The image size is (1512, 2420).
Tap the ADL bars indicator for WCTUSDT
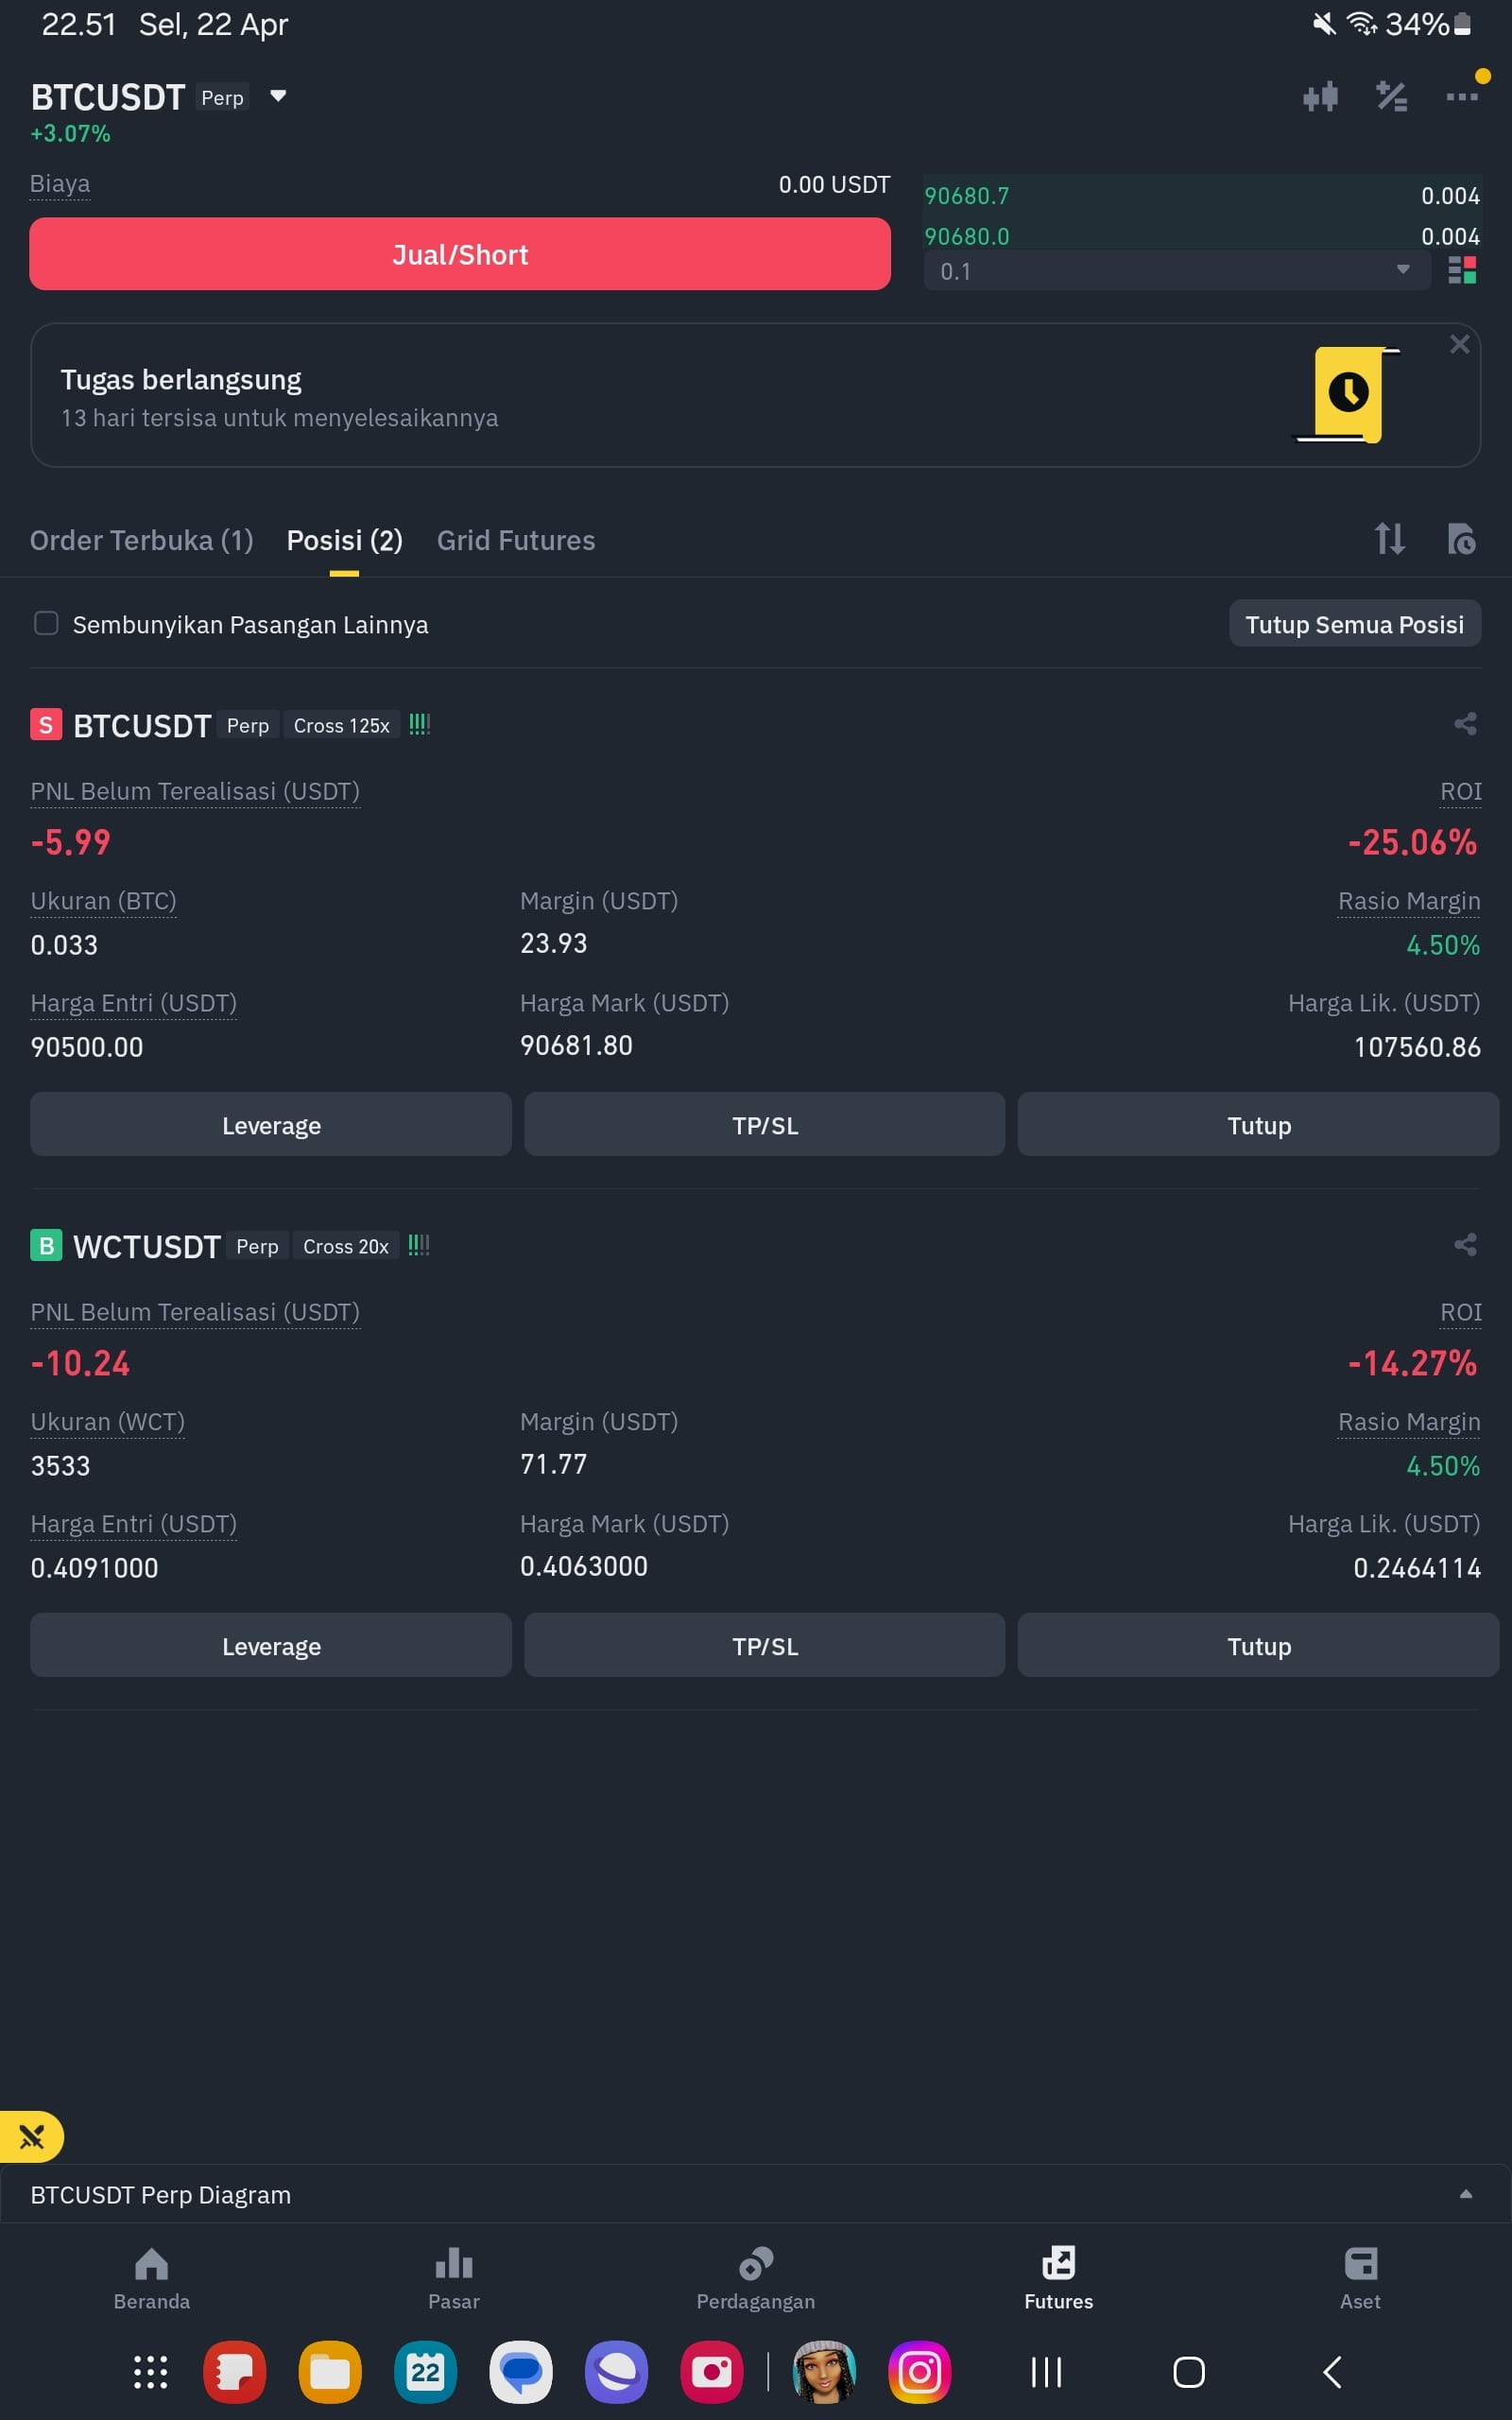419,1245
